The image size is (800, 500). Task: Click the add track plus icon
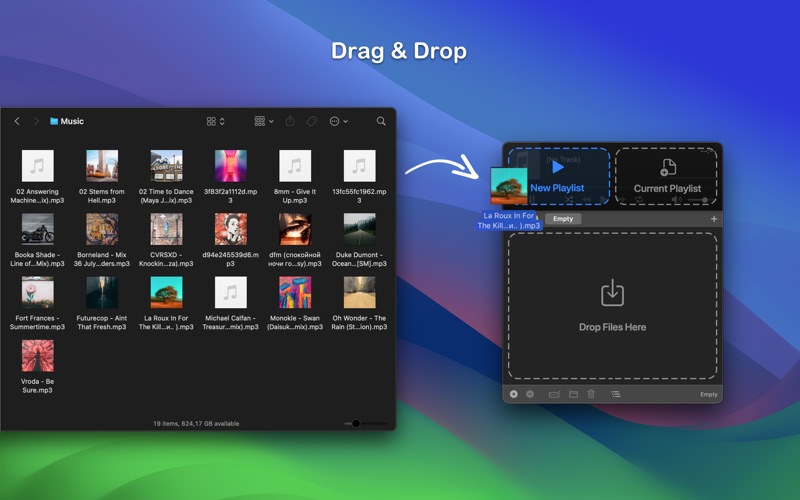pos(513,394)
